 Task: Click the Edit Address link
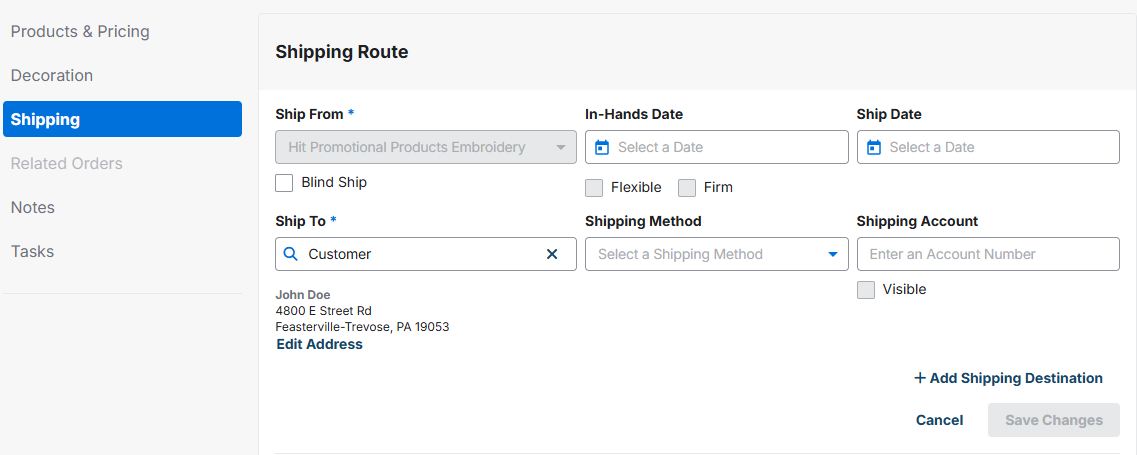319,344
